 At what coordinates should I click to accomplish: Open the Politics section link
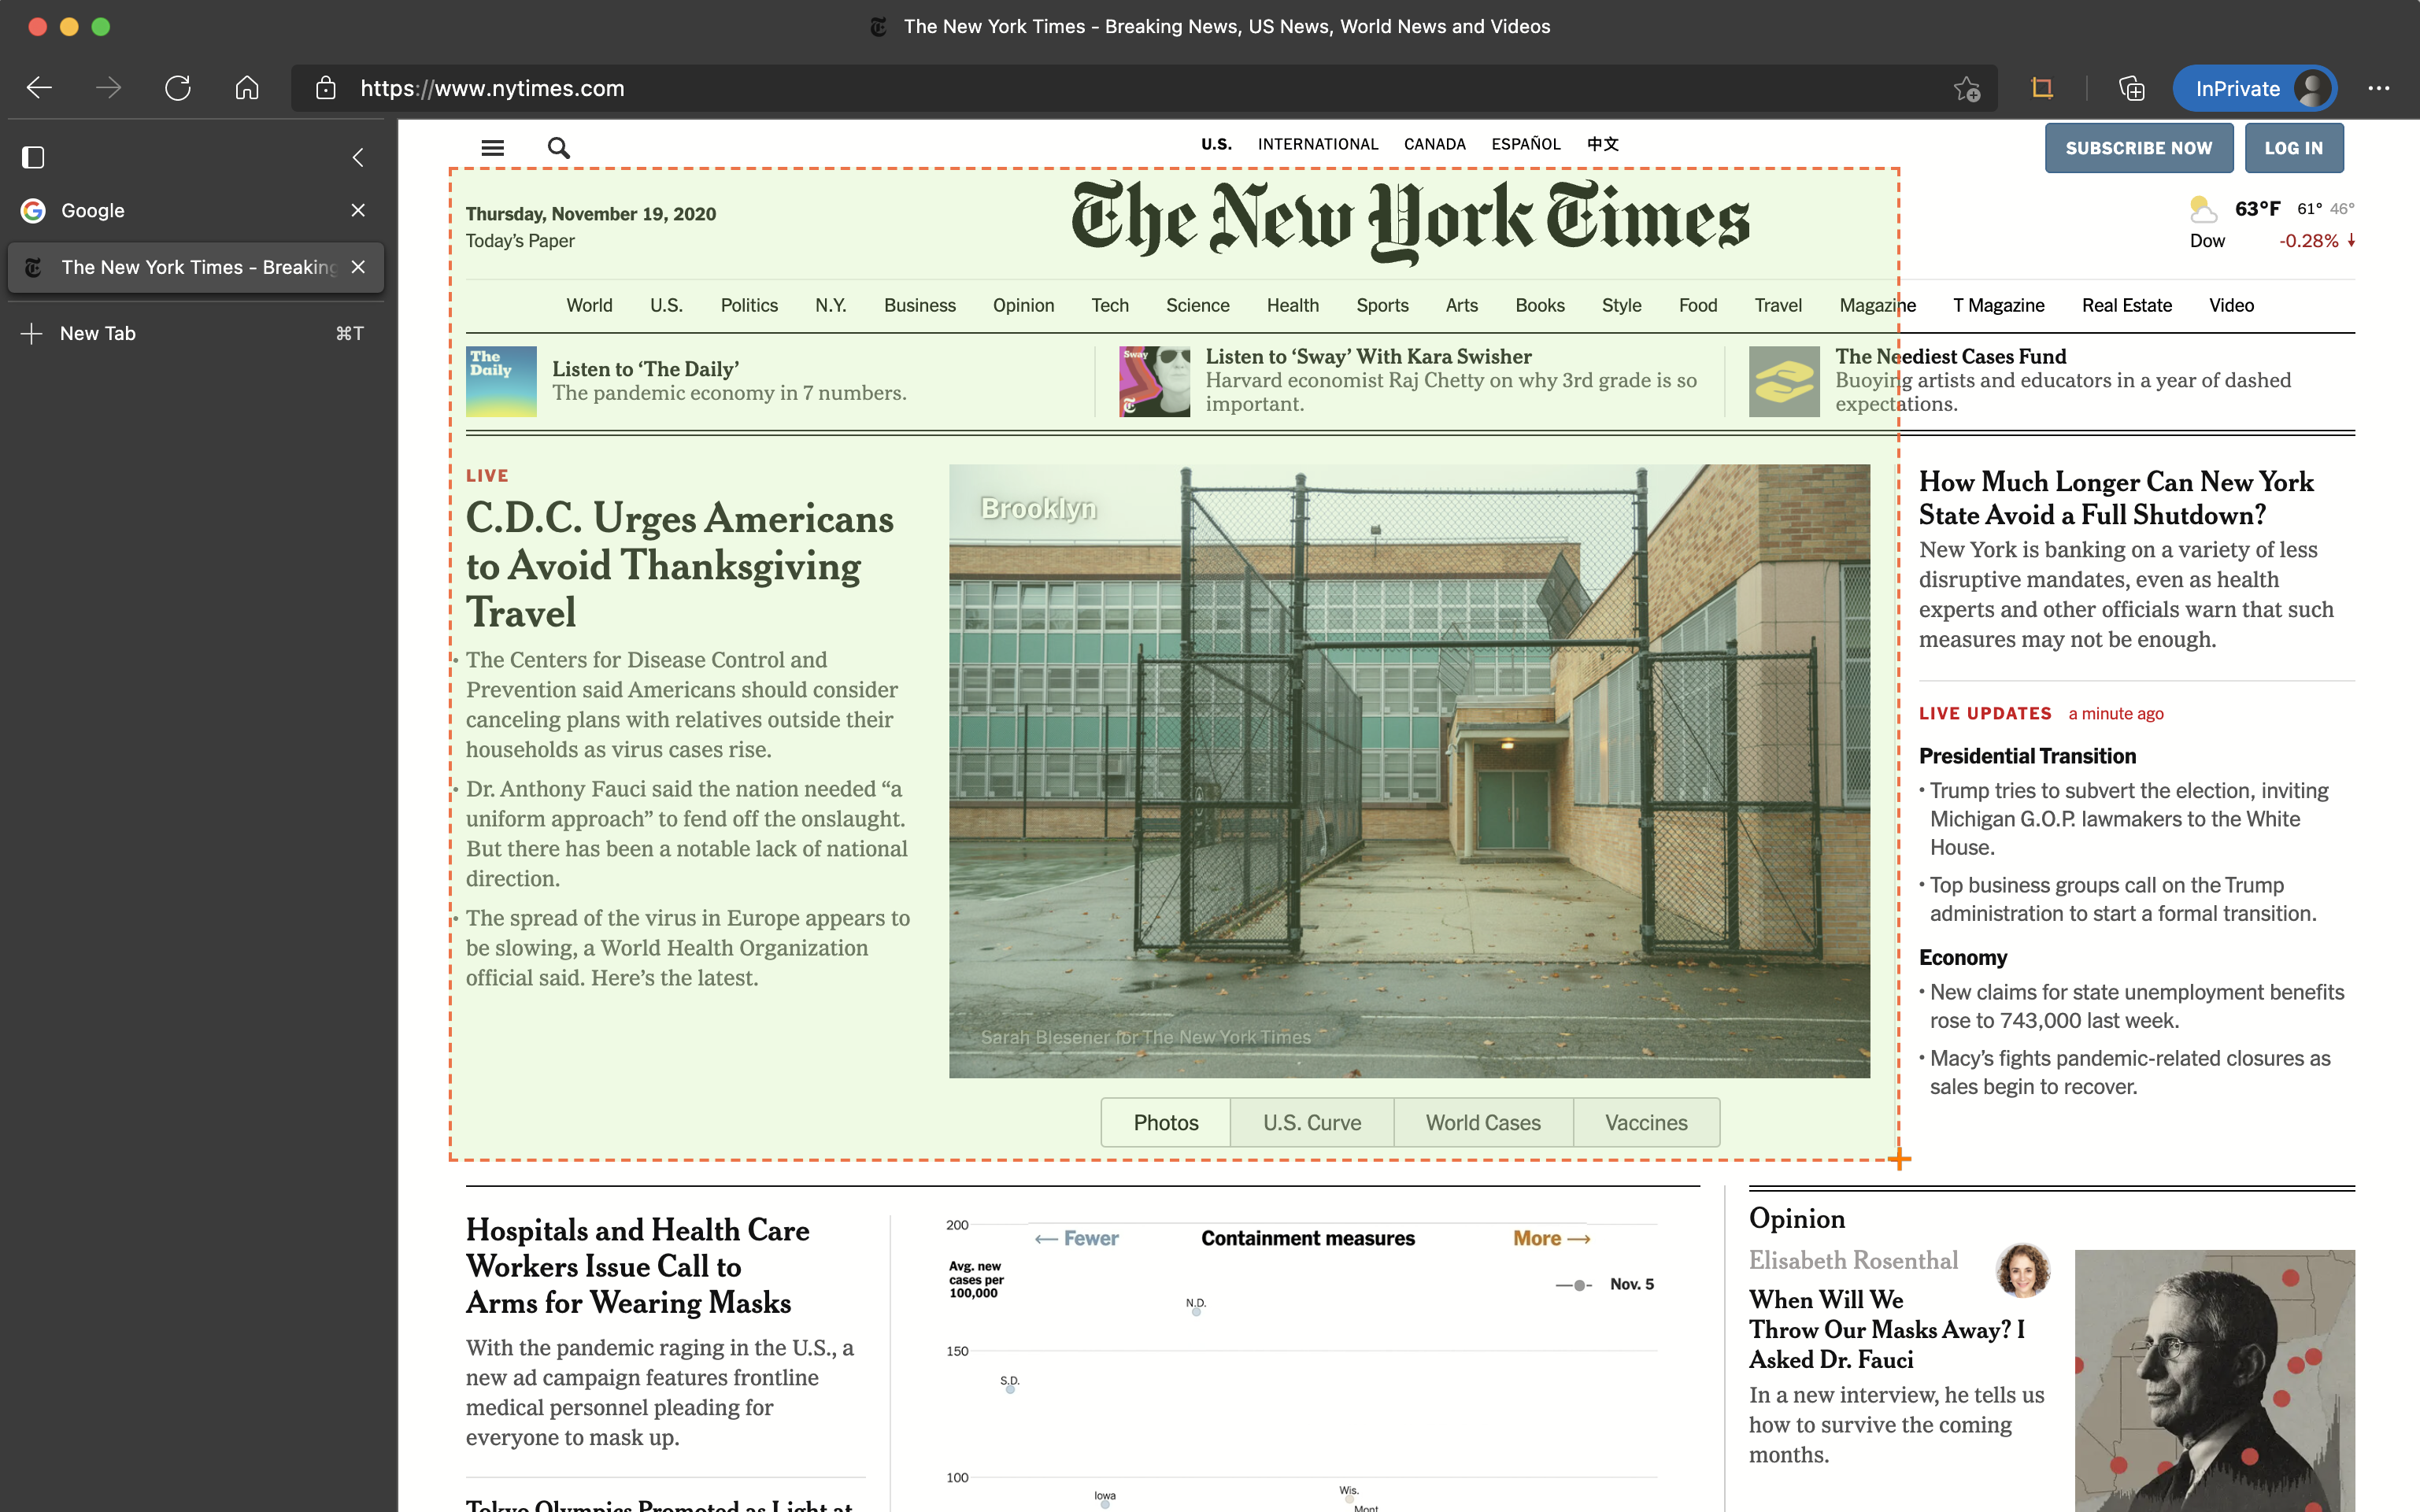(x=748, y=305)
